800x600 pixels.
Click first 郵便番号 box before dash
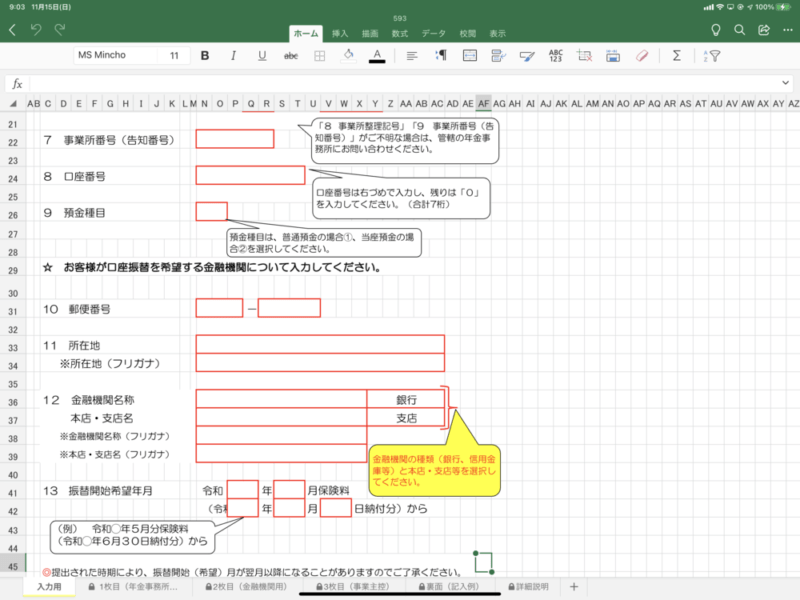tap(219, 308)
